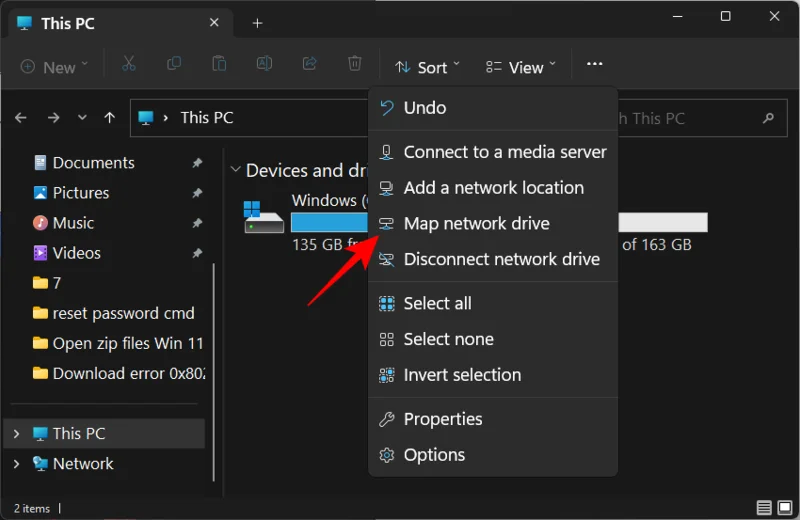Viewport: 800px width, 520px height.
Task: Click the of 163 GB text
Action: pos(657,244)
